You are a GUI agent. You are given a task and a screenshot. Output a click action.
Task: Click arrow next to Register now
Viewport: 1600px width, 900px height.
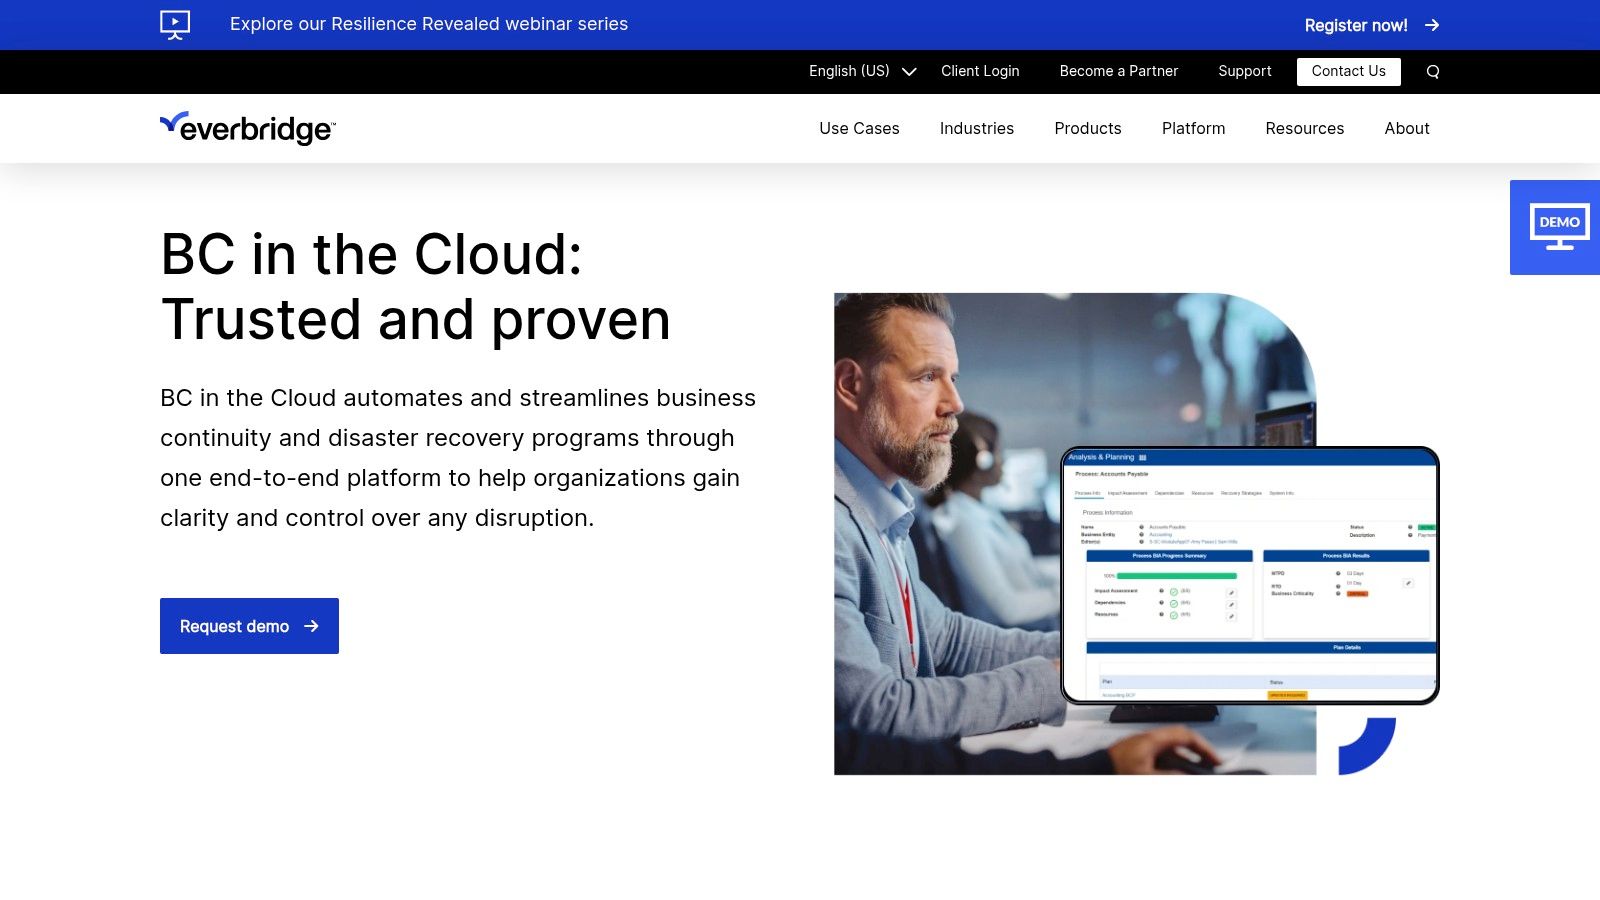click(1432, 25)
